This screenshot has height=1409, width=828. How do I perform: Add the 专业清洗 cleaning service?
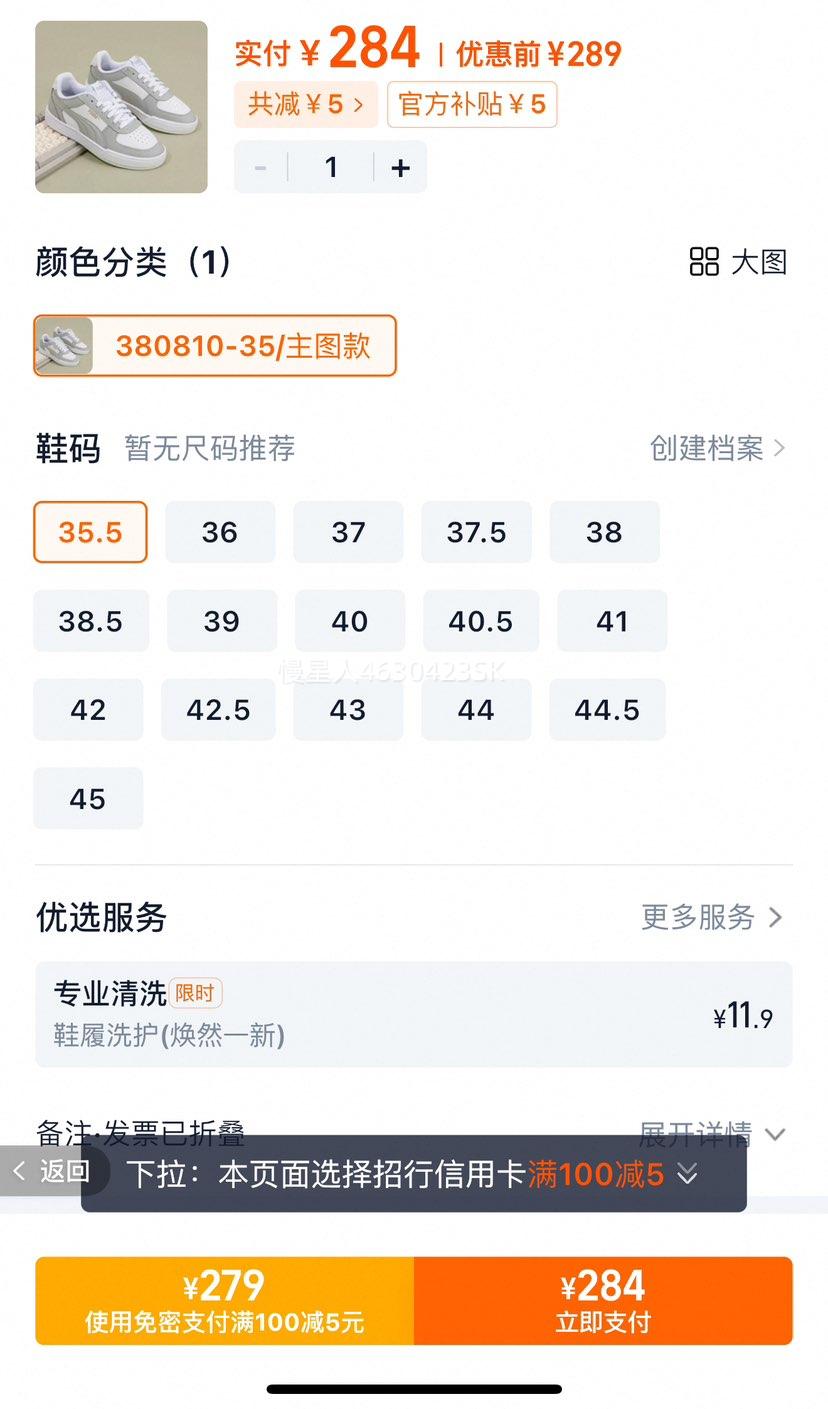[414, 1015]
